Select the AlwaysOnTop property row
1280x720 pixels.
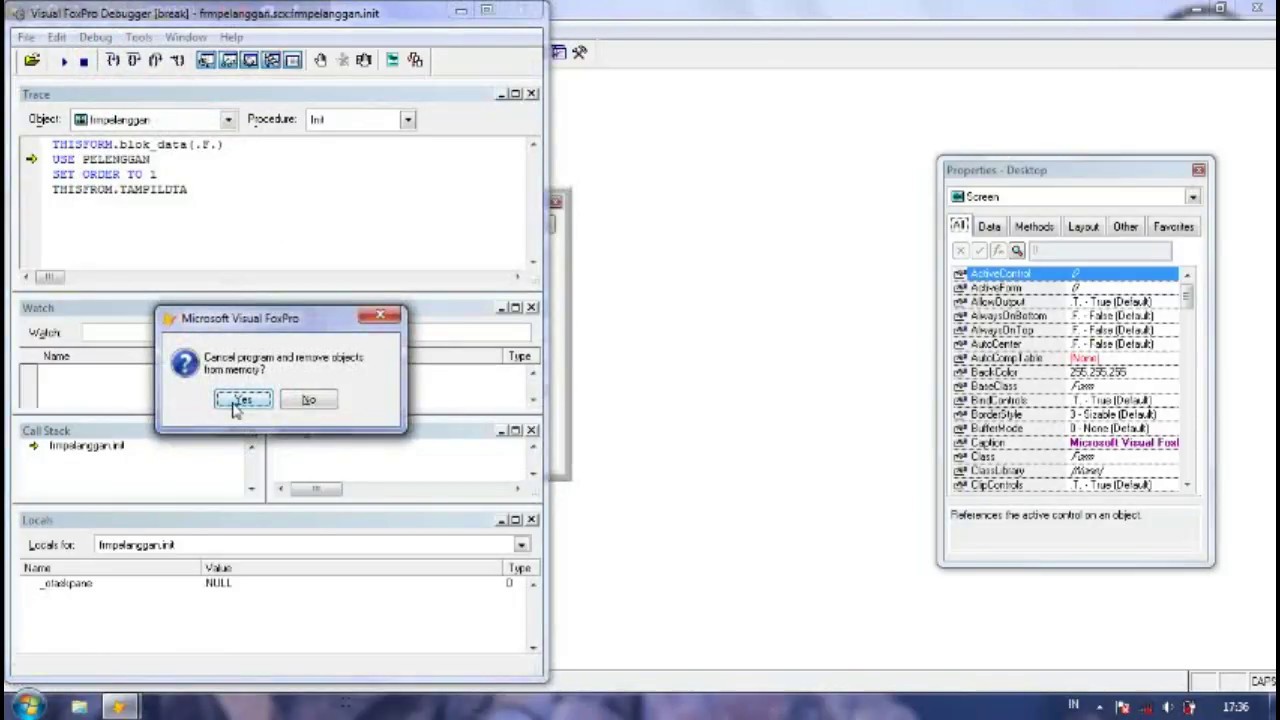point(1066,330)
